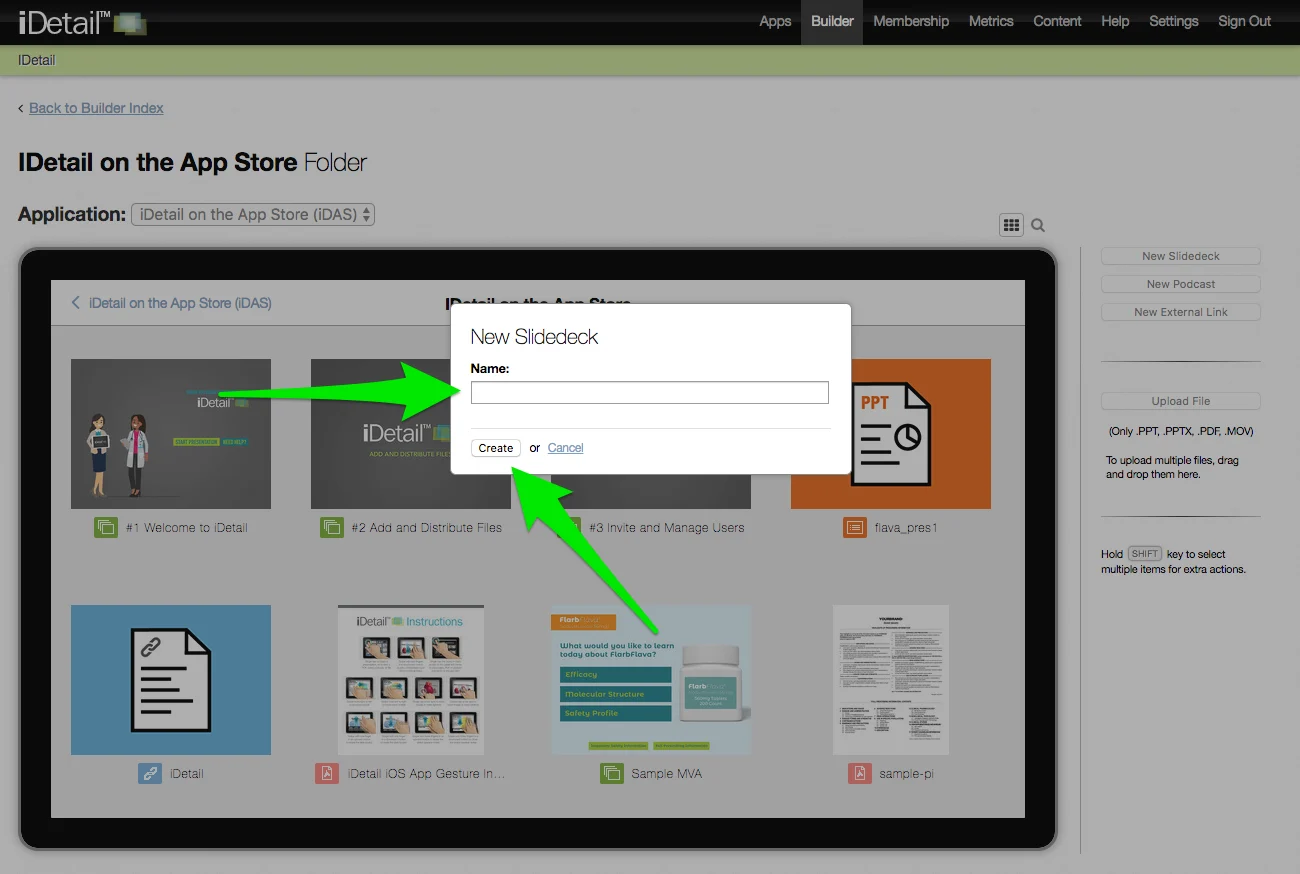Navigate to Content
The image size is (1300, 874).
point(1057,21)
